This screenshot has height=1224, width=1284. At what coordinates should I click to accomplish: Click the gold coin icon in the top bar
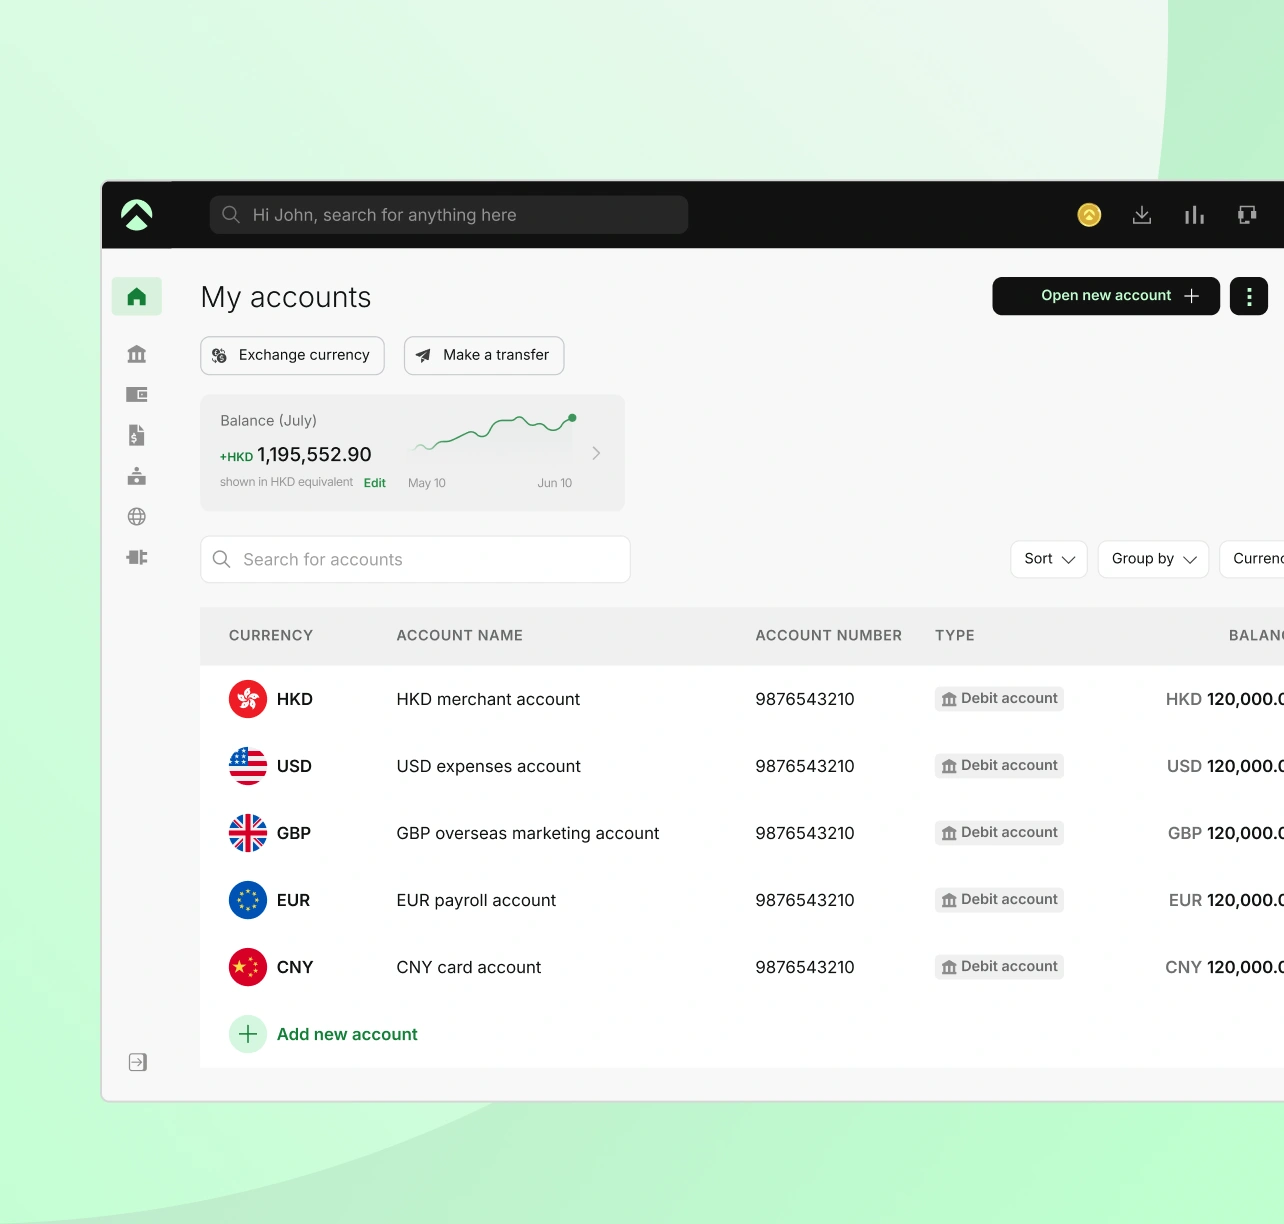click(x=1089, y=215)
